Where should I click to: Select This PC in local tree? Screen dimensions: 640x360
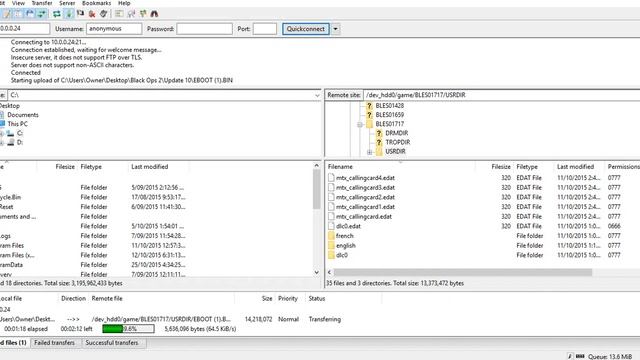[18, 124]
